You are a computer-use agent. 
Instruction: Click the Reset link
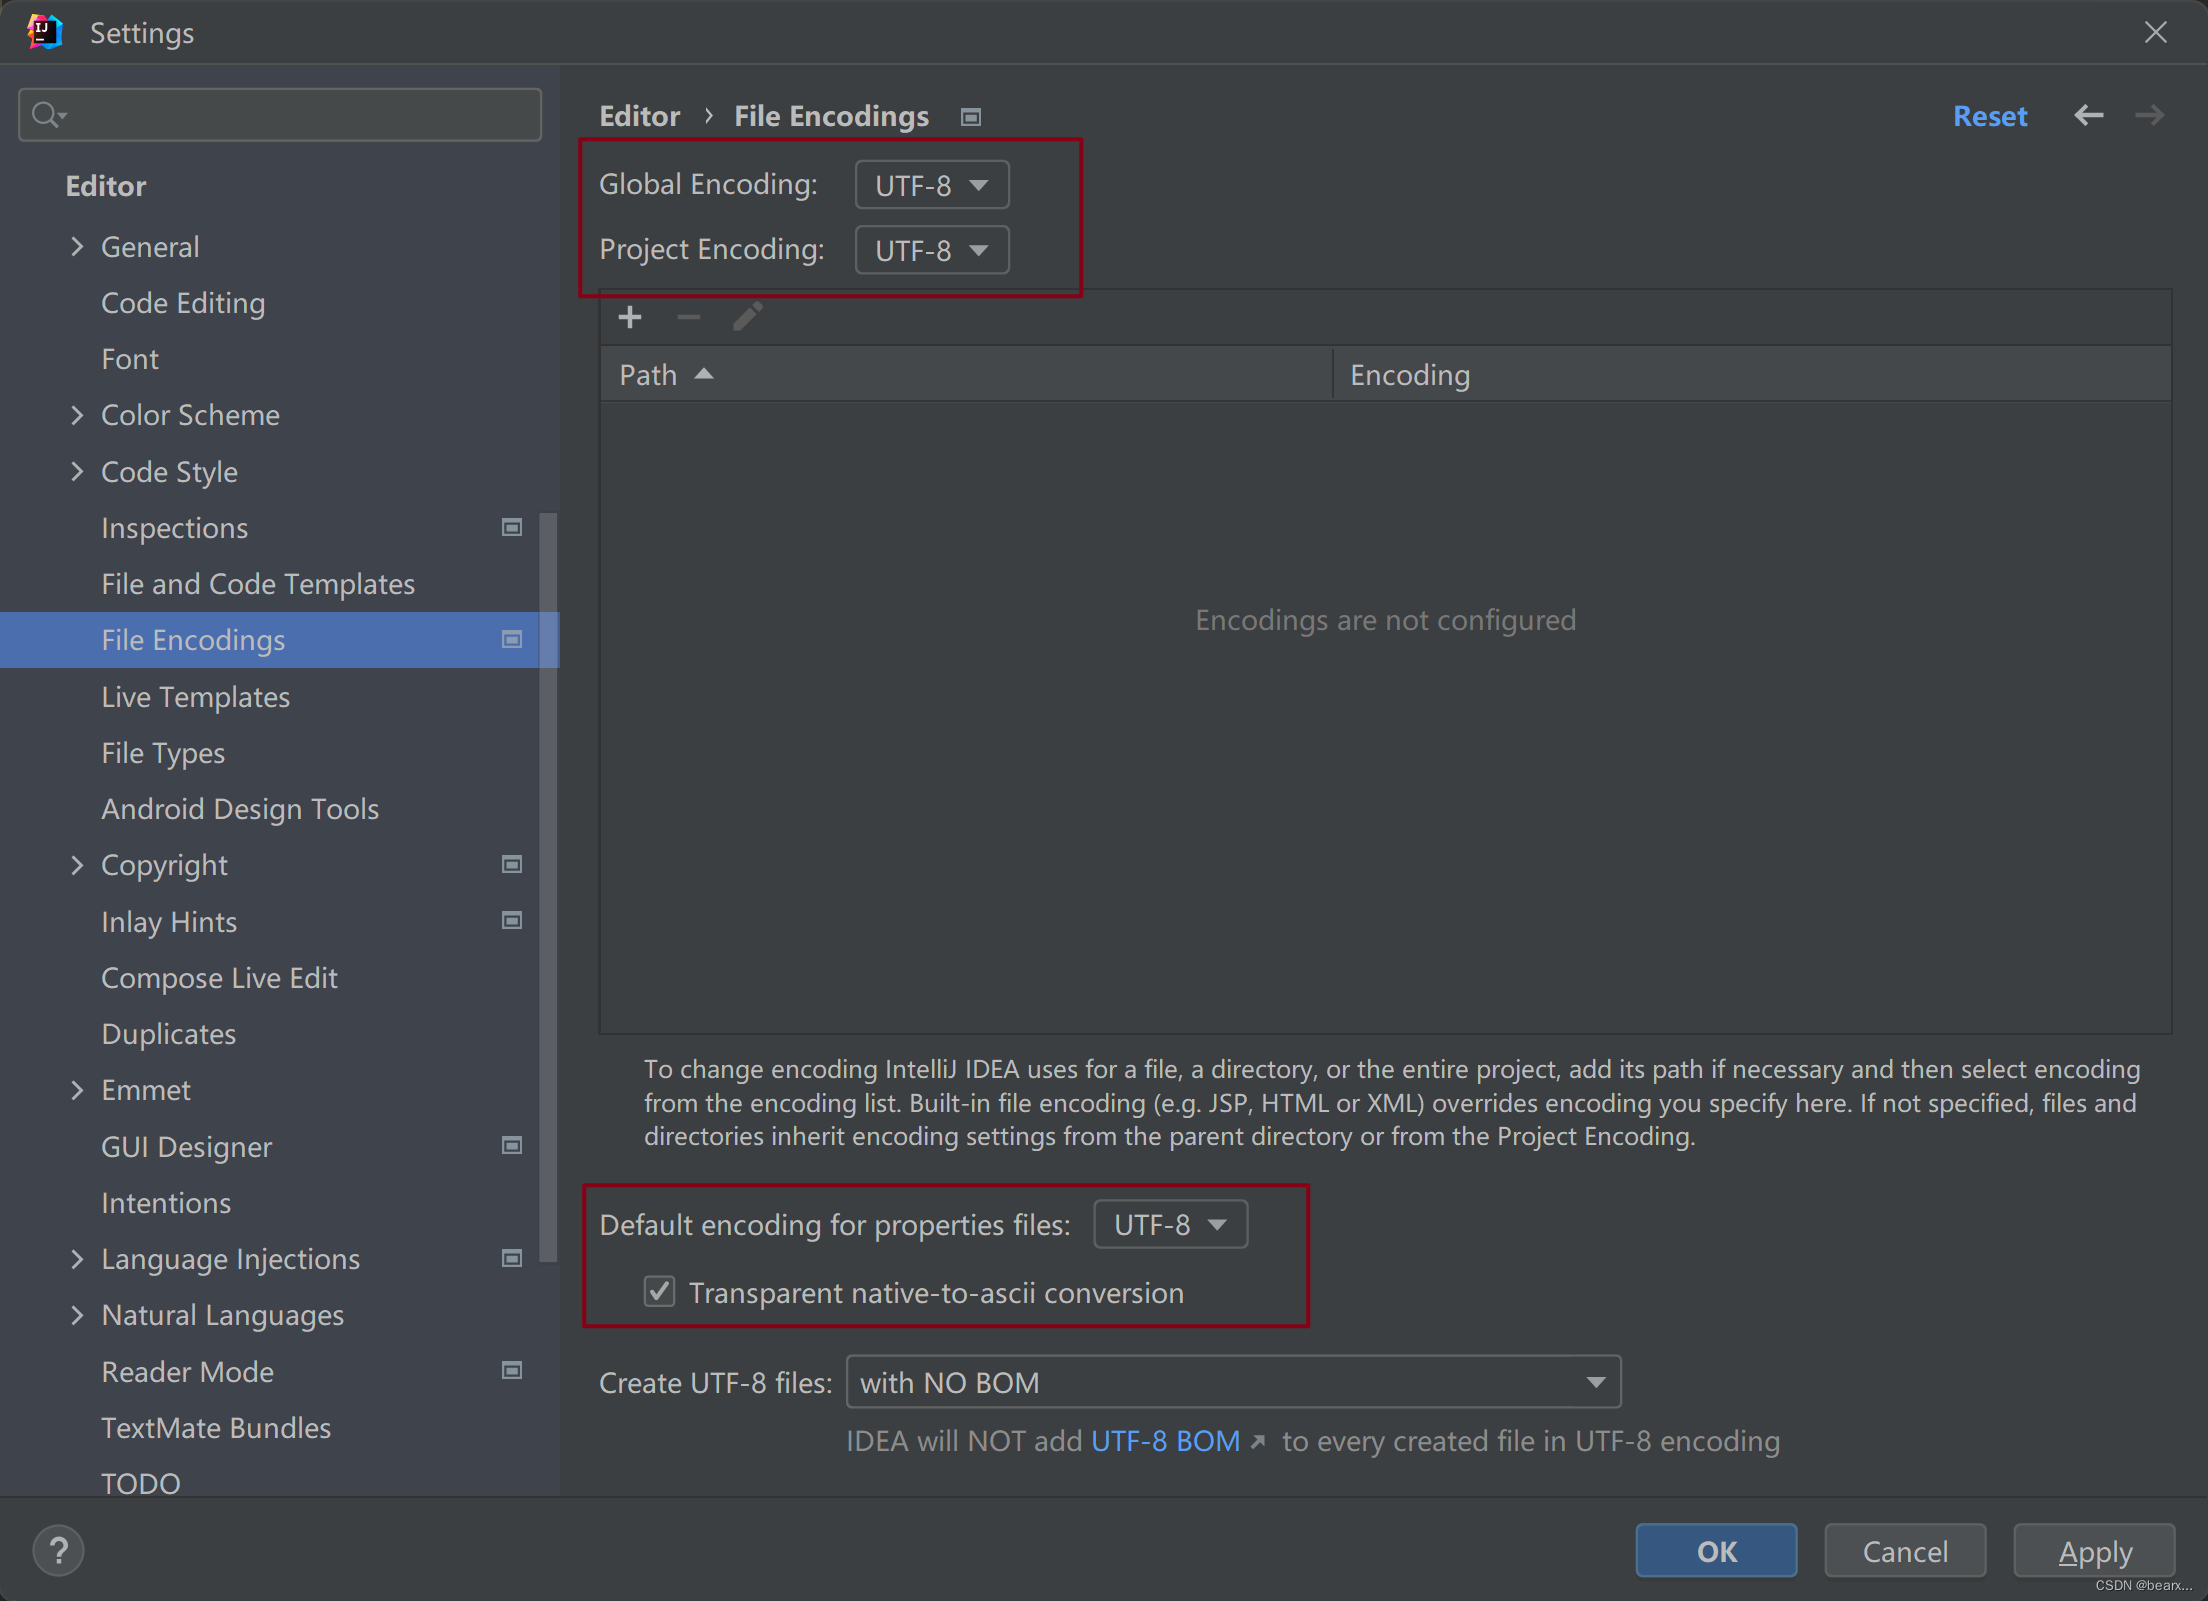1989,115
